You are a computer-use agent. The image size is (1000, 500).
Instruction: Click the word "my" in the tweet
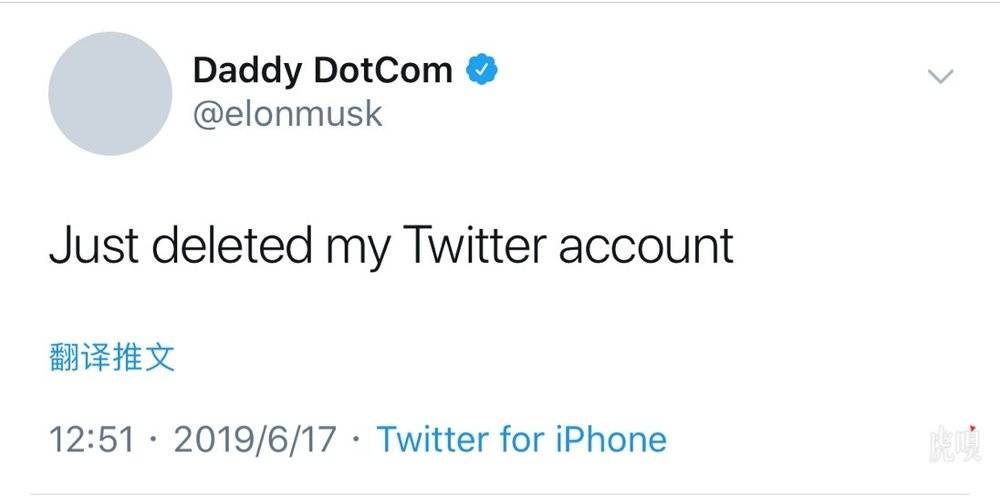[x=358, y=251]
